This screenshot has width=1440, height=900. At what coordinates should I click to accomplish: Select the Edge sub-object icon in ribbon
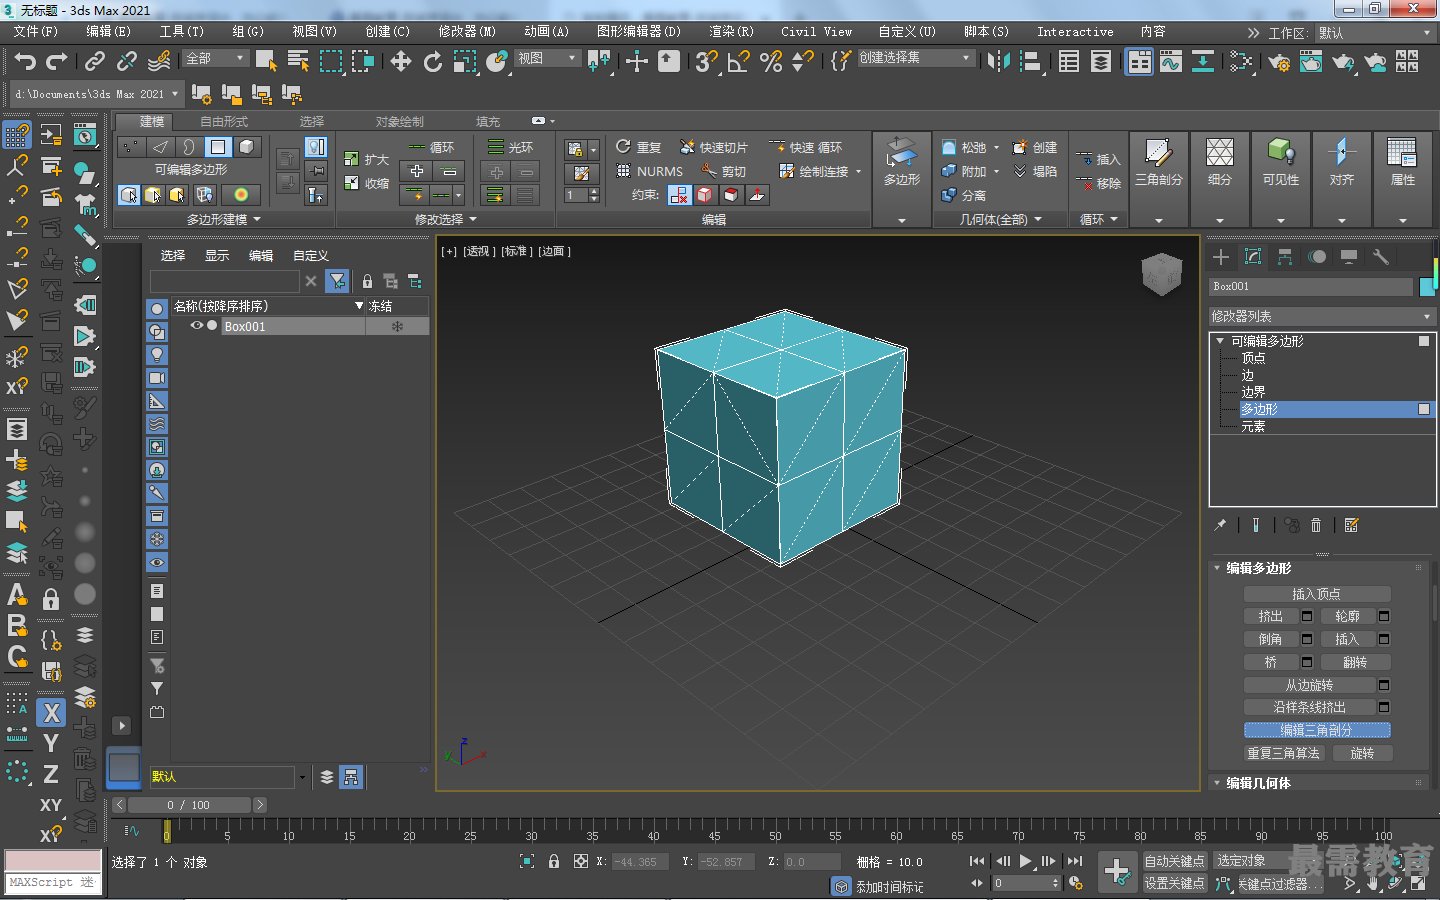160,147
